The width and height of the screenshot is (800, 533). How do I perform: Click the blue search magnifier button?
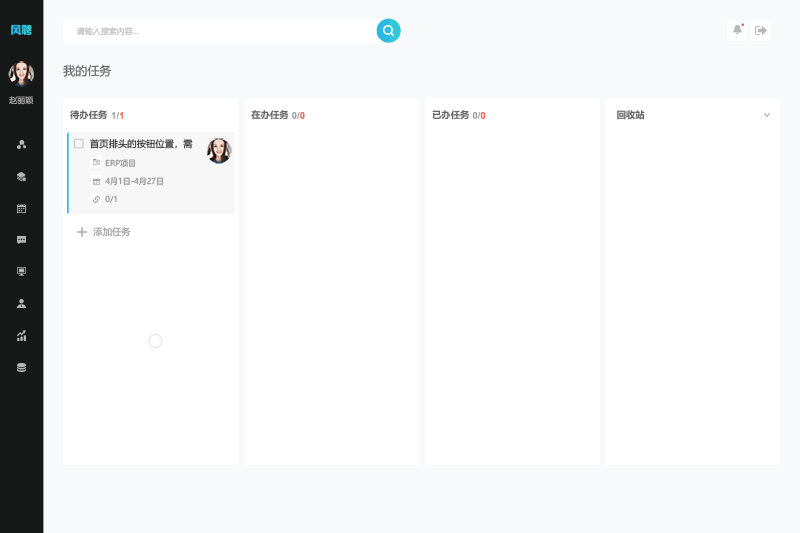388,31
